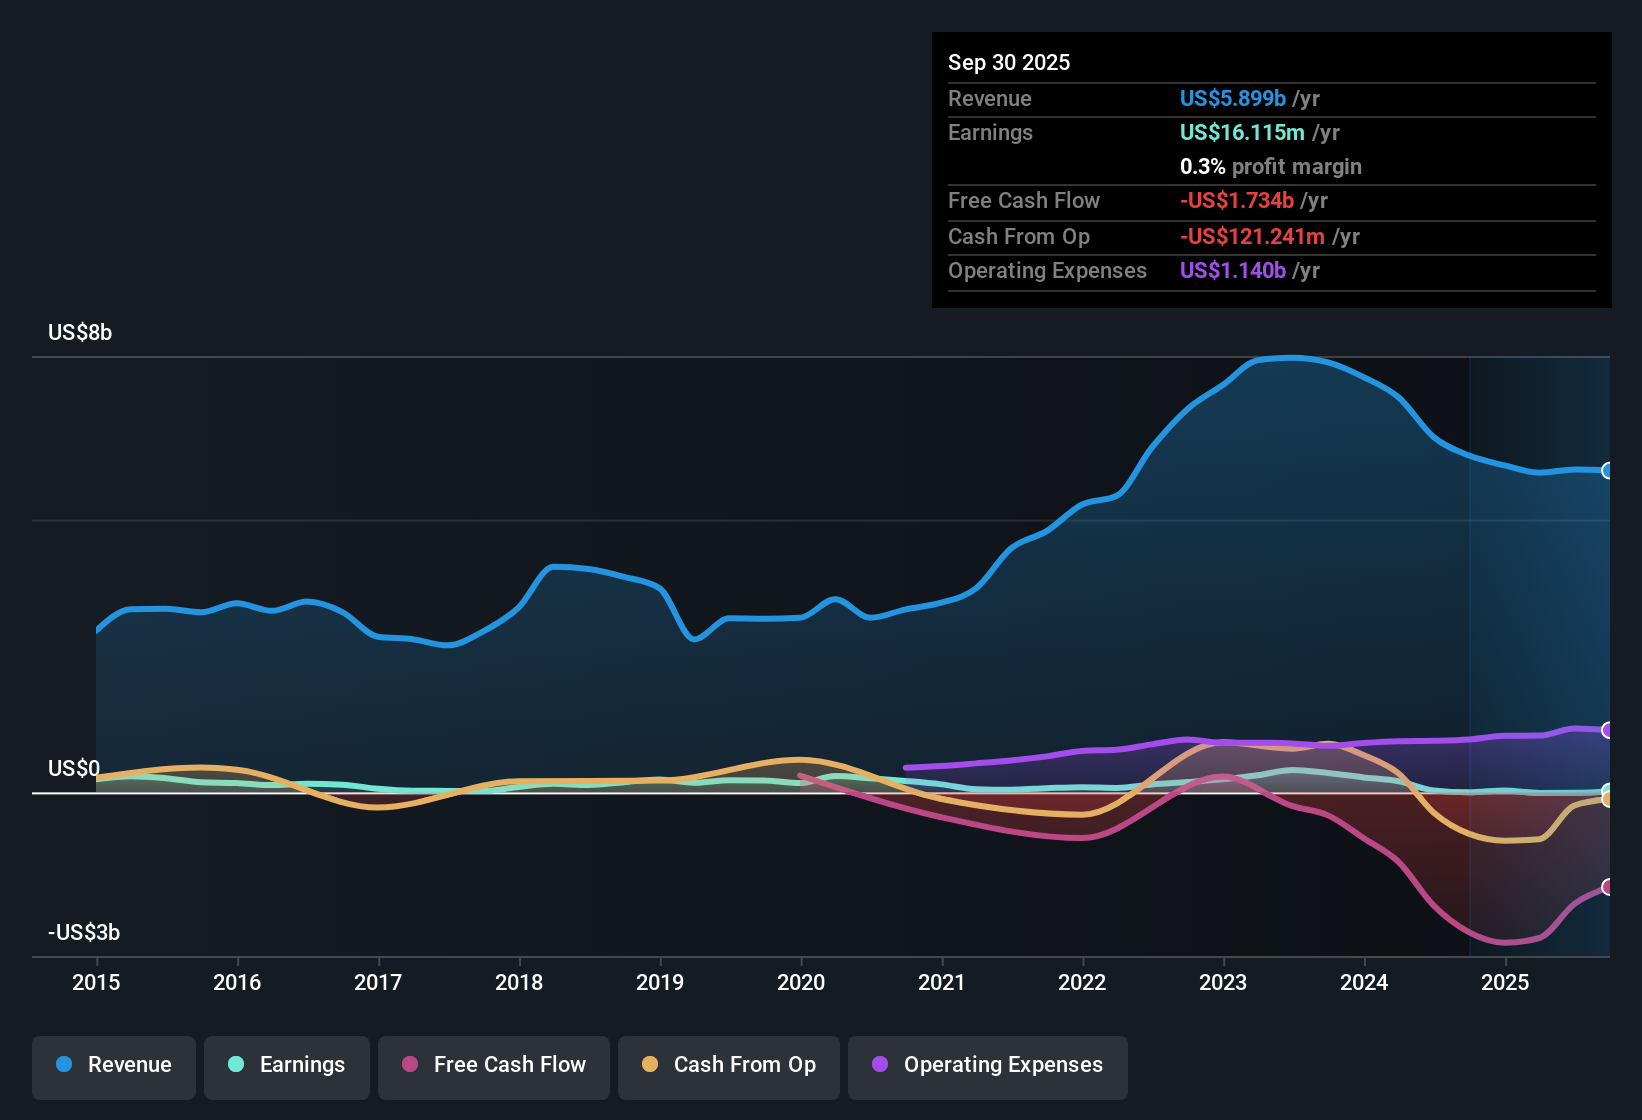Click the teal Earnings color swatch
The image size is (1642, 1120).
(236, 1065)
